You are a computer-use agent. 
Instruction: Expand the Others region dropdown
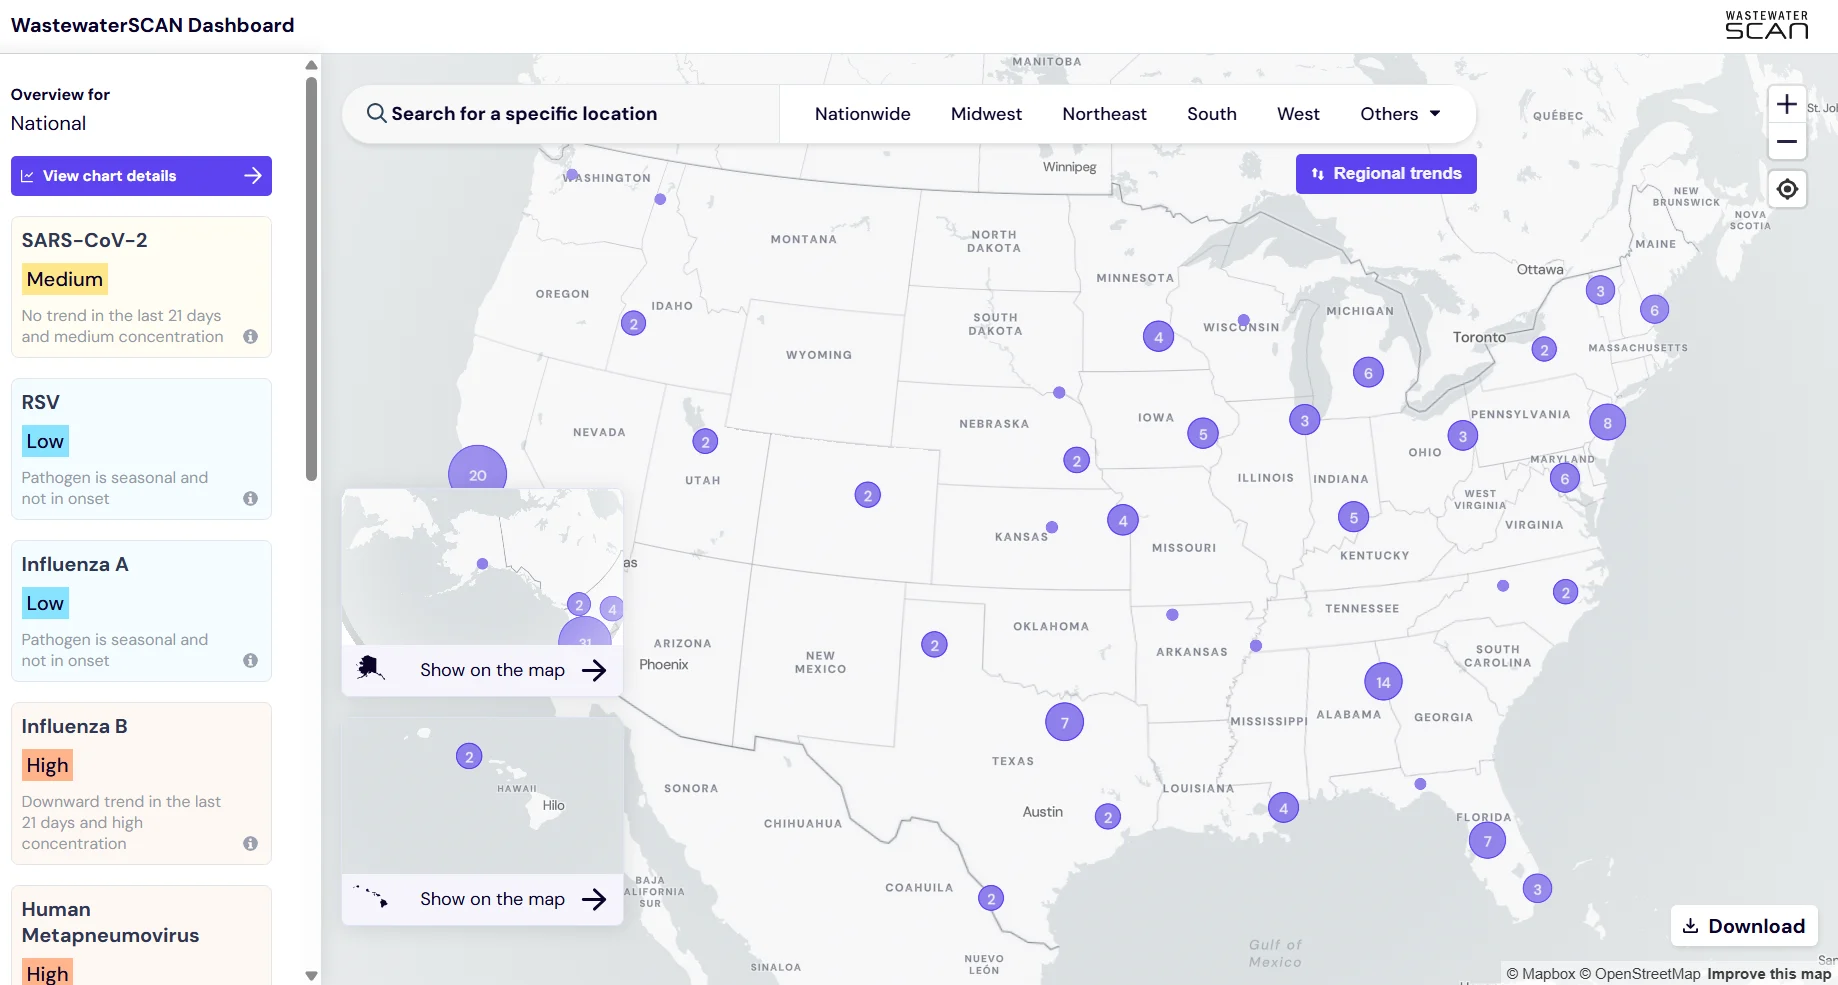click(1400, 114)
